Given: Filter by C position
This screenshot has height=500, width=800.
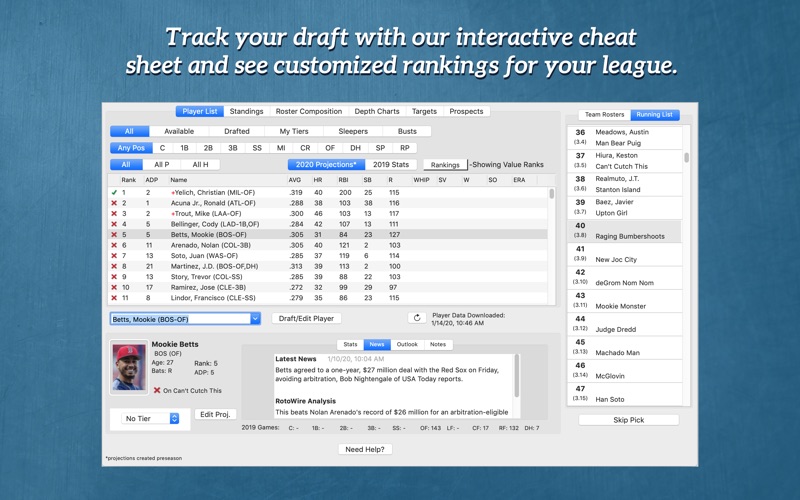Looking at the screenshot, I should (162, 148).
